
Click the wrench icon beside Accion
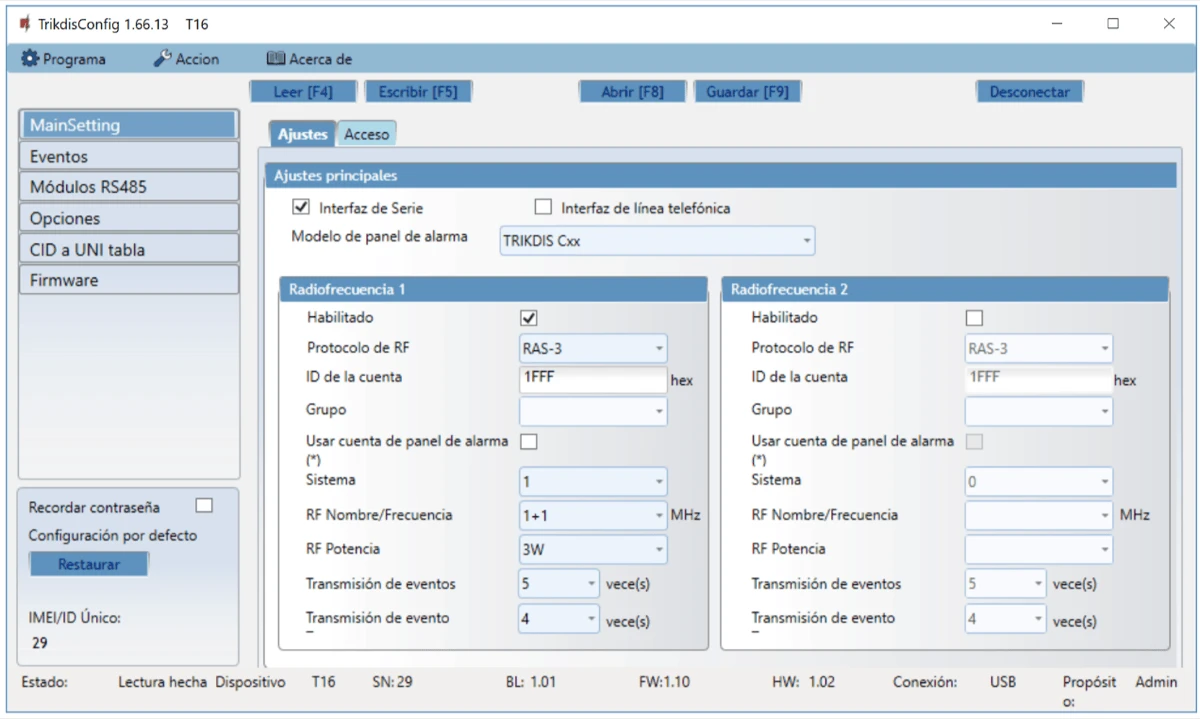[162, 59]
